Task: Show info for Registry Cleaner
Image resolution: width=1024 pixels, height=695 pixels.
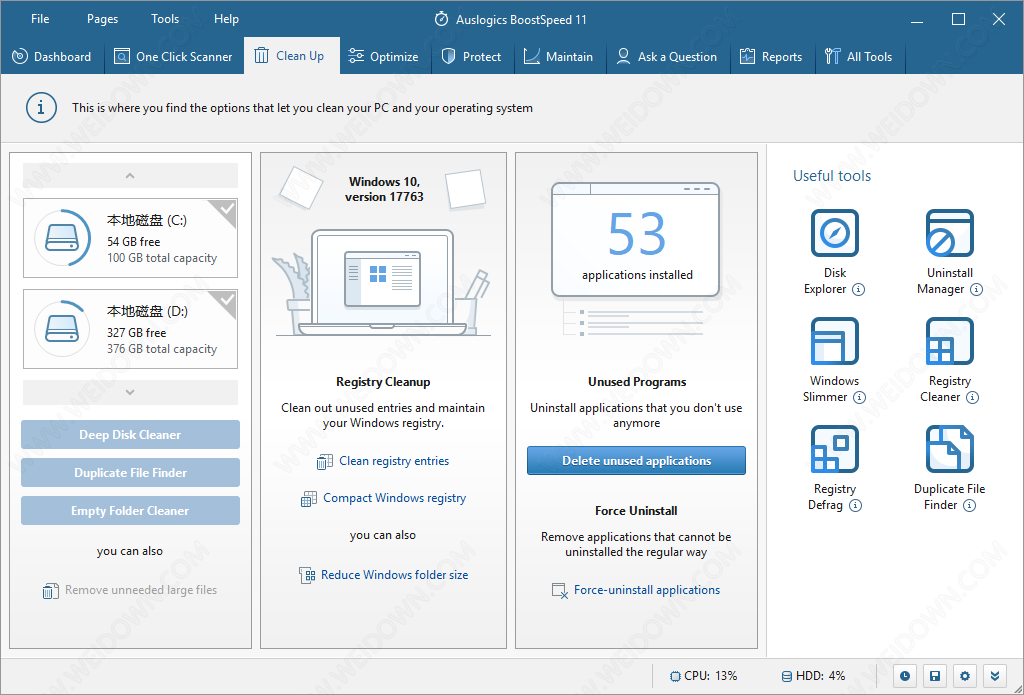Action: pos(972,397)
